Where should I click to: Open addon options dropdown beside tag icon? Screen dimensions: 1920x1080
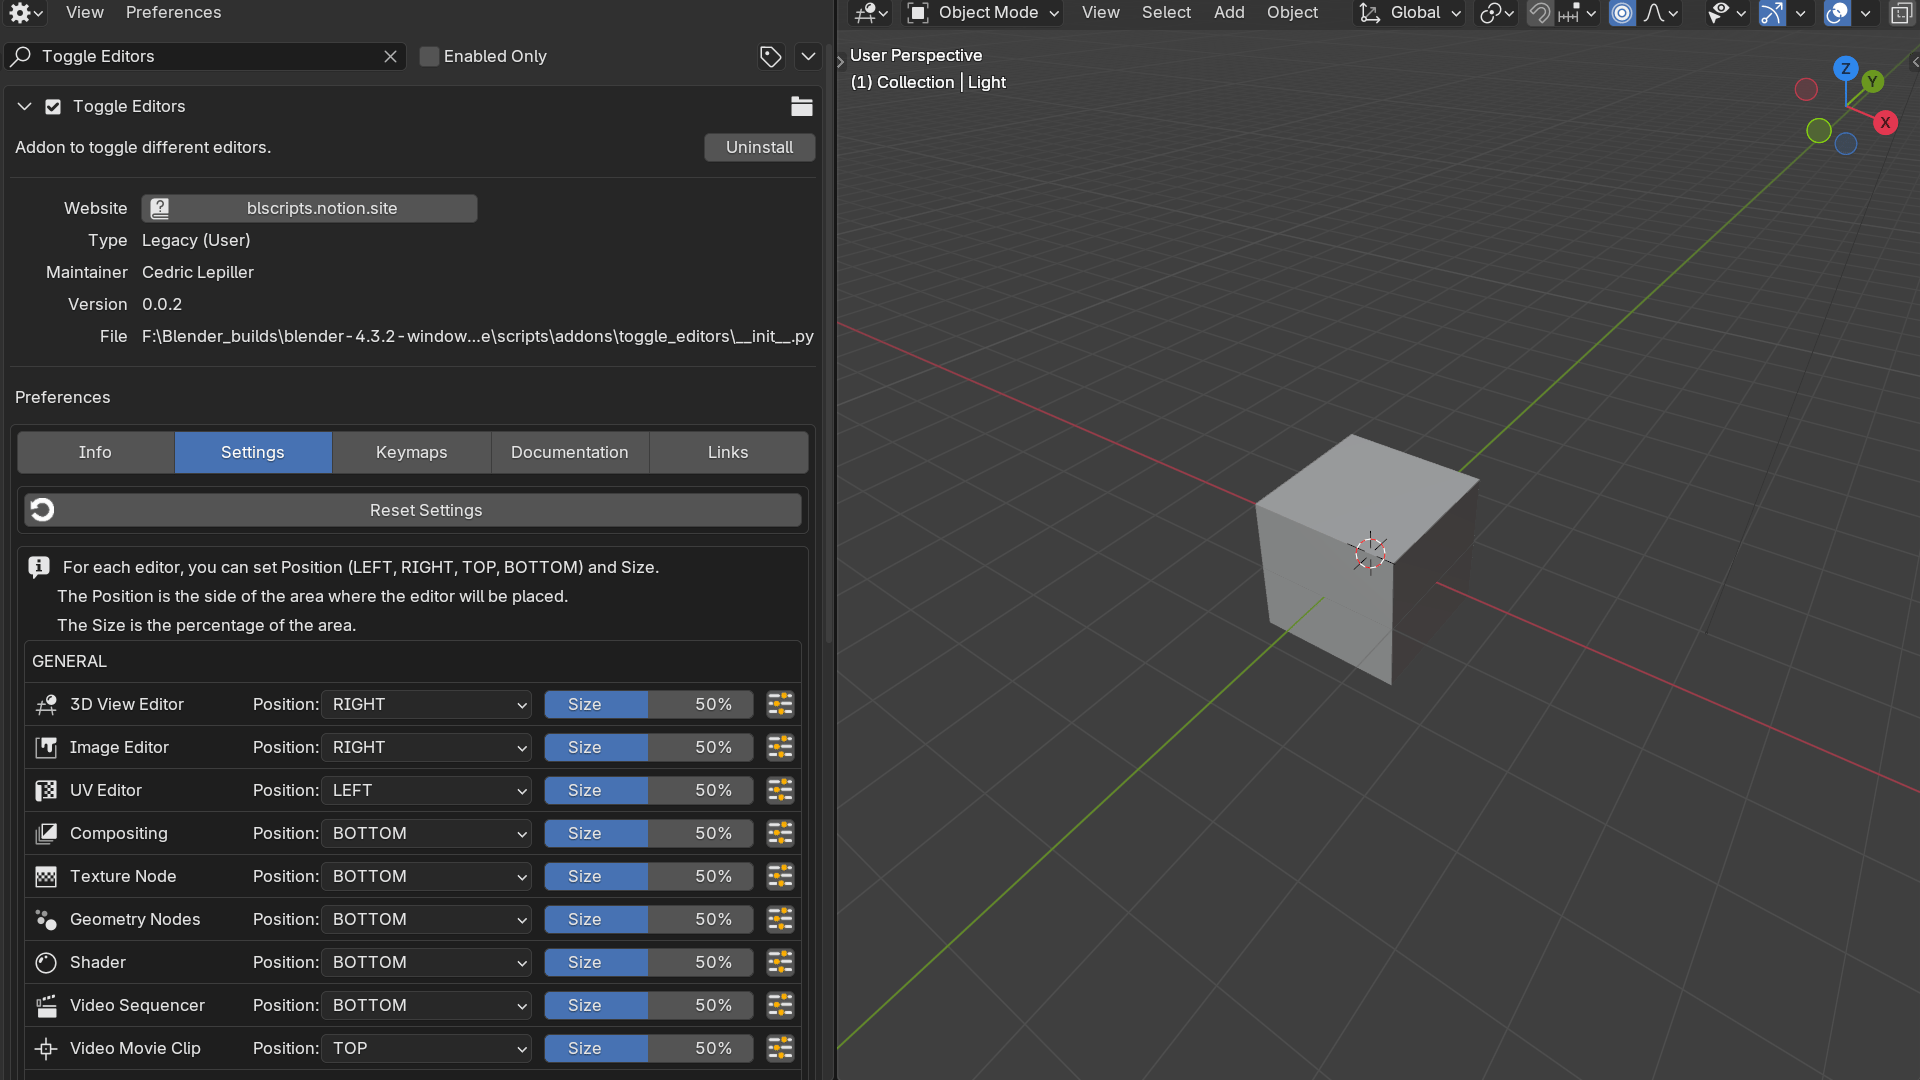(x=808, y=57)
